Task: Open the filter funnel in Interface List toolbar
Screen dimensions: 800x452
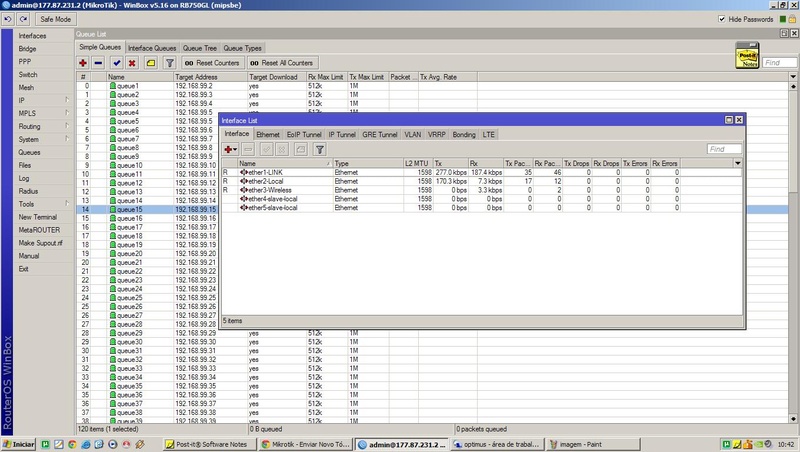Action: (320, 149)
